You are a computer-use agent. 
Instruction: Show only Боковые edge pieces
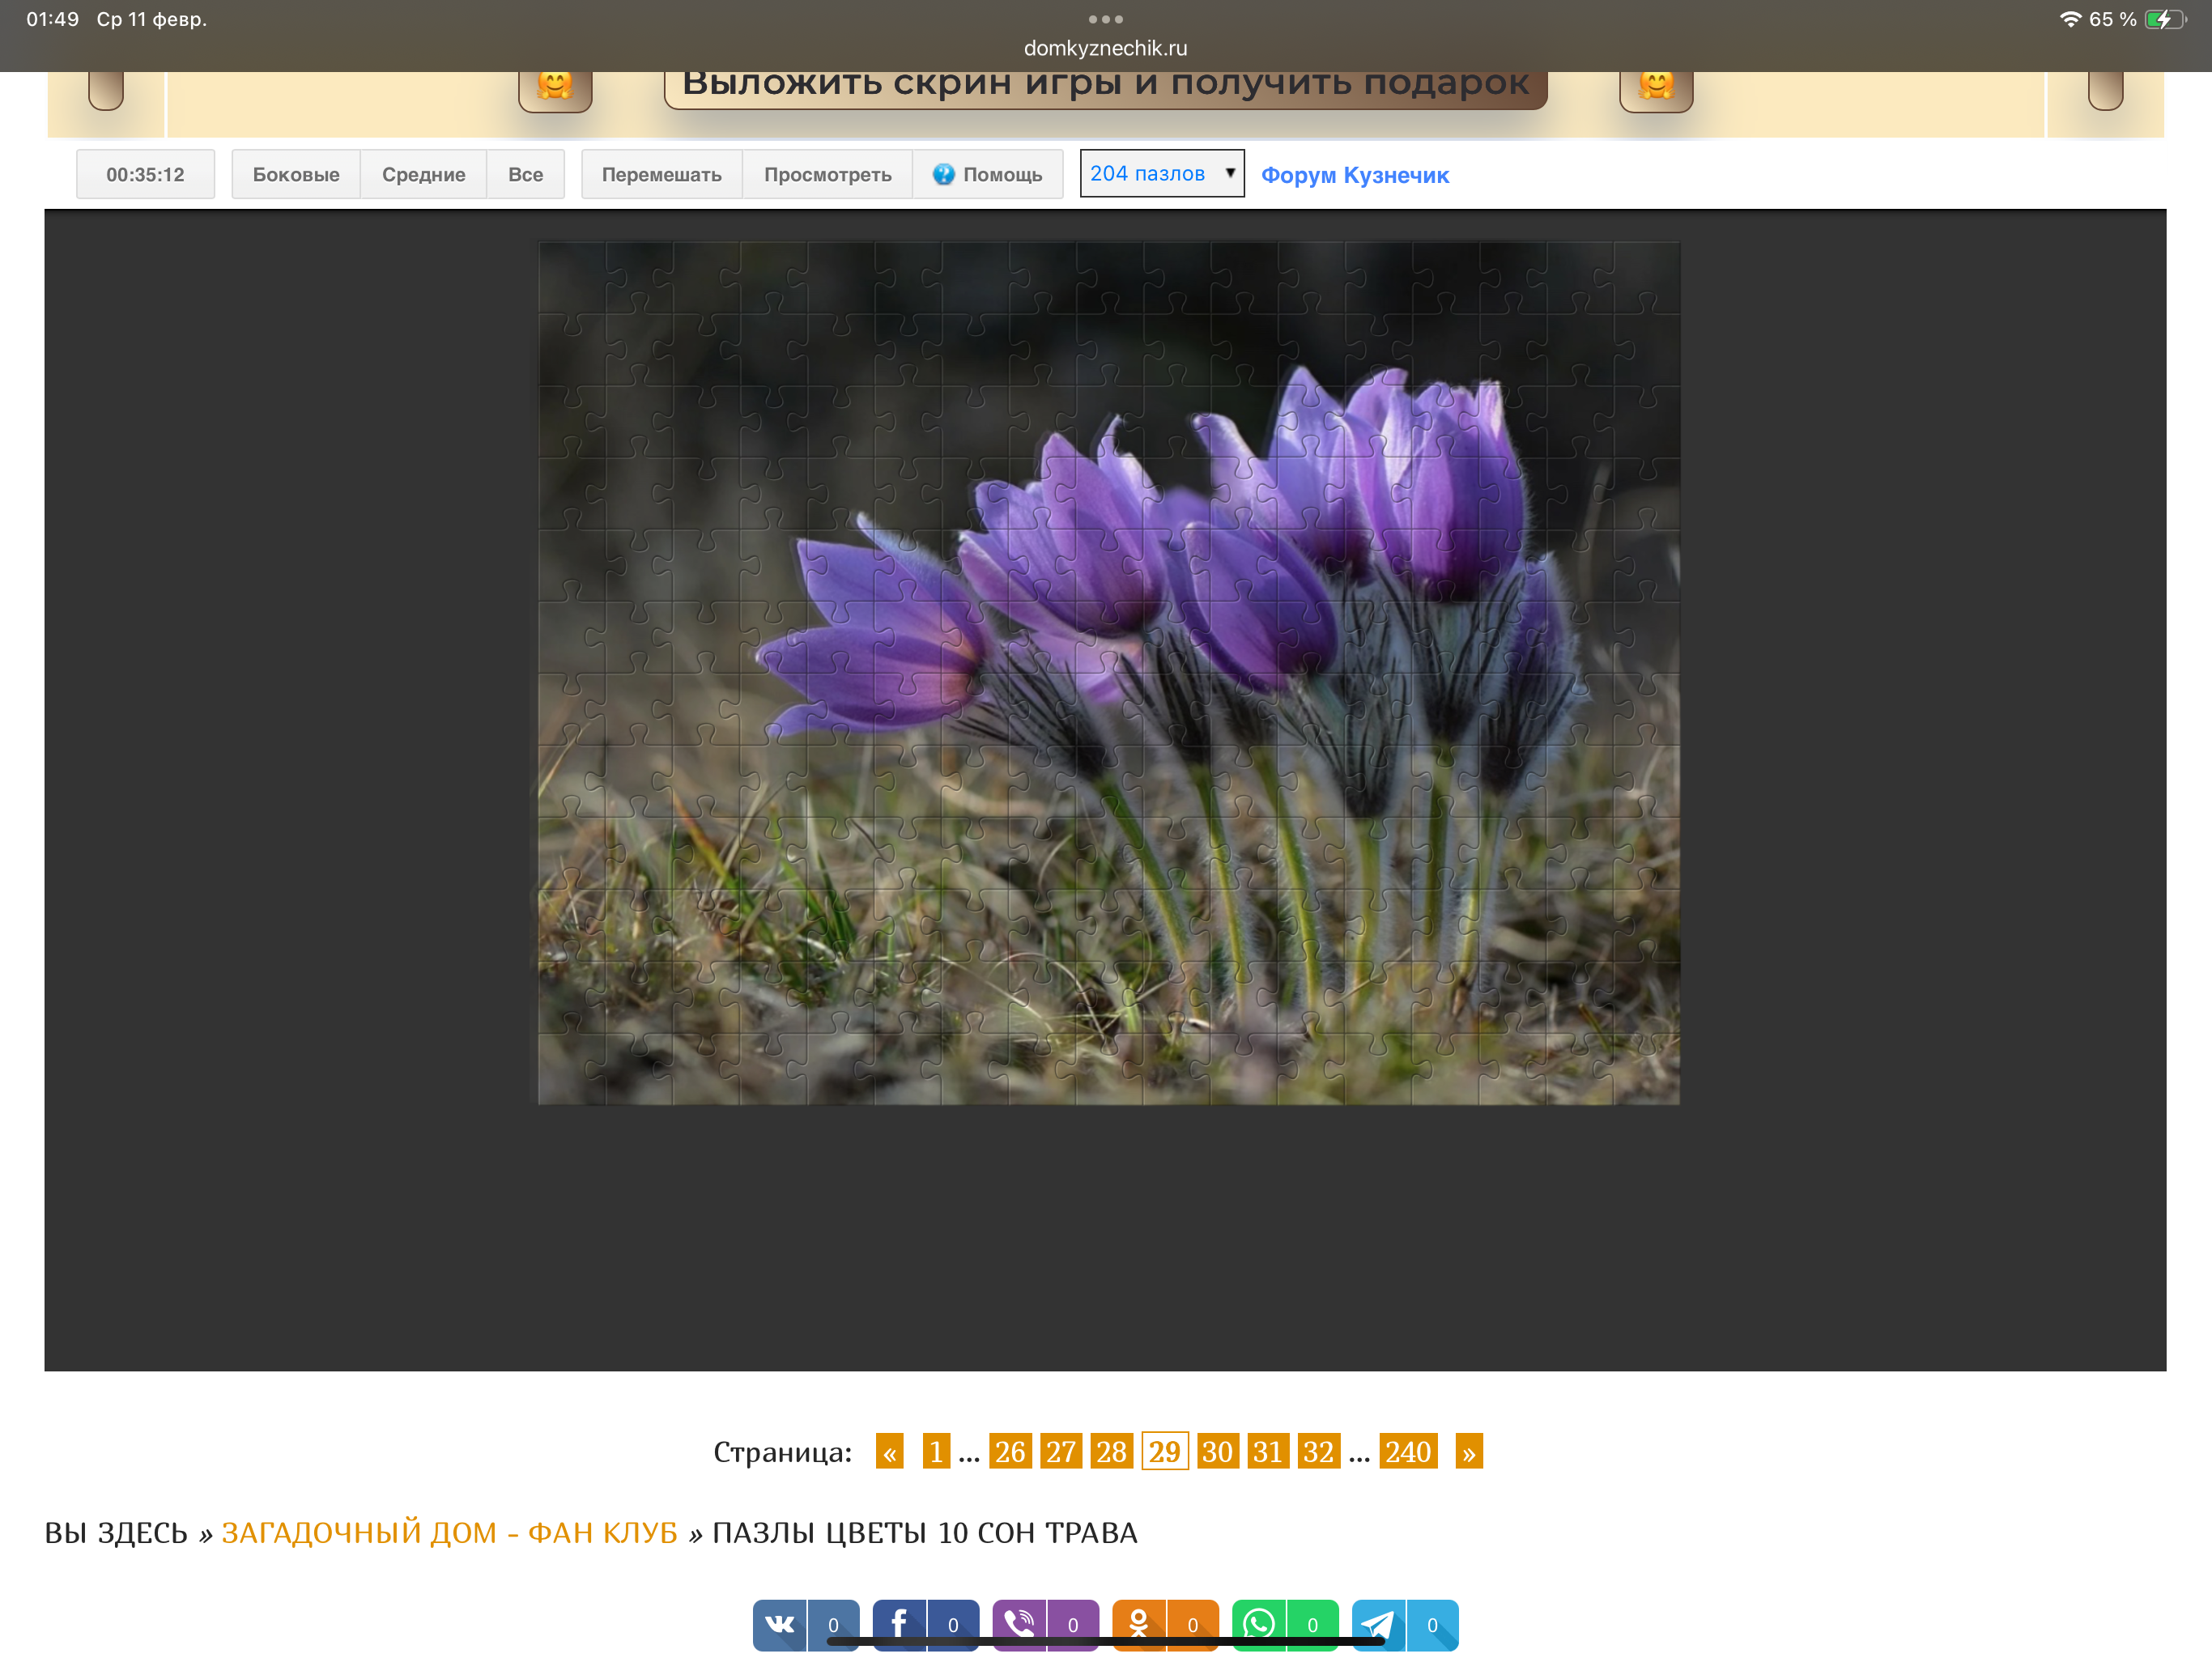pyautogui.click(x=296, y=175)
